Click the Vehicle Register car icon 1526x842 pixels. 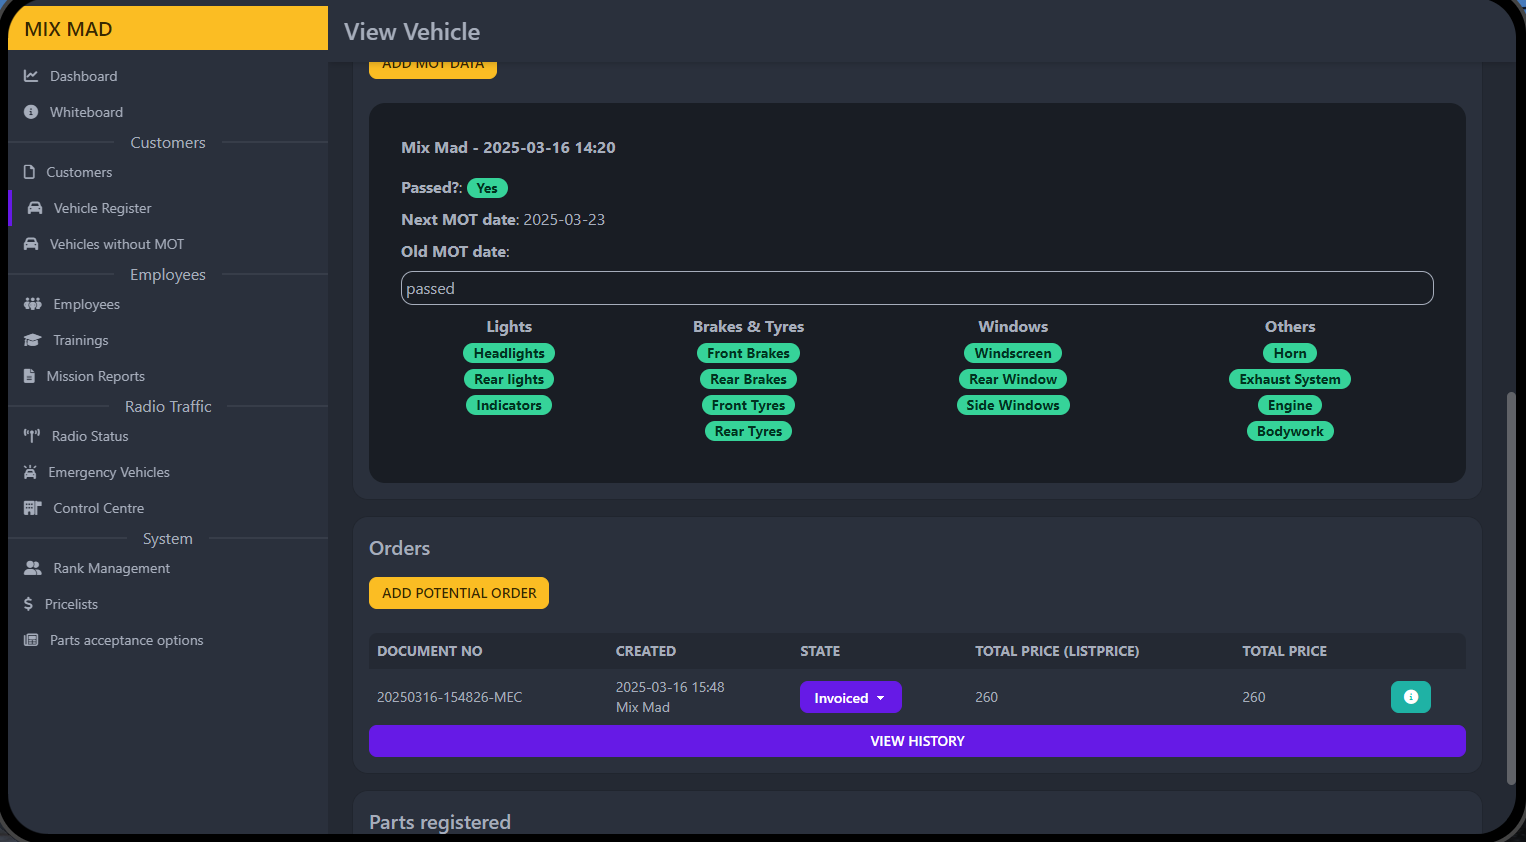click(x=35, y=208)
